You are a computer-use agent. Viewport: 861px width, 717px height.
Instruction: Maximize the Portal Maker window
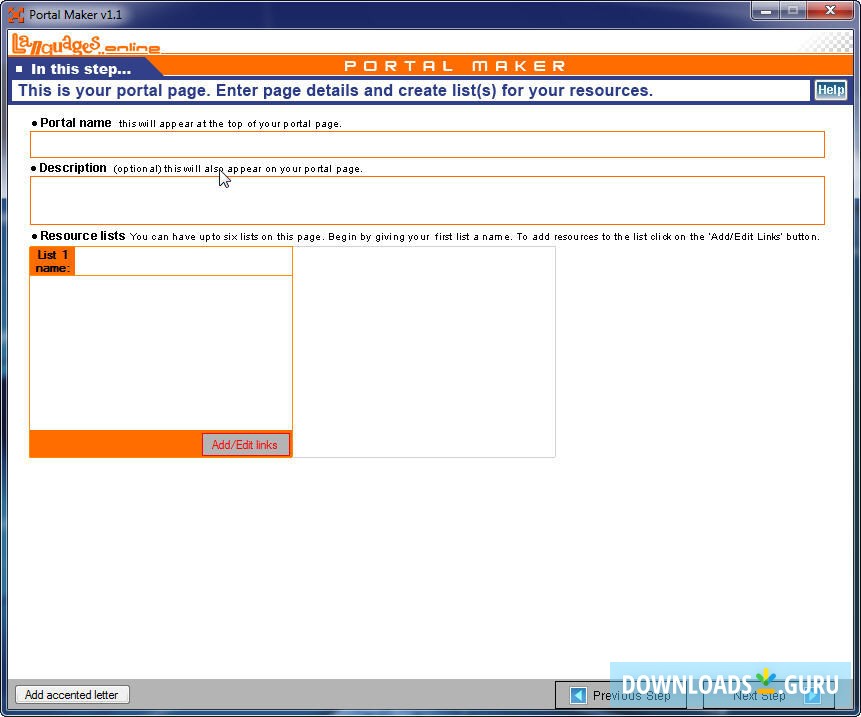[x=793, y=11]
